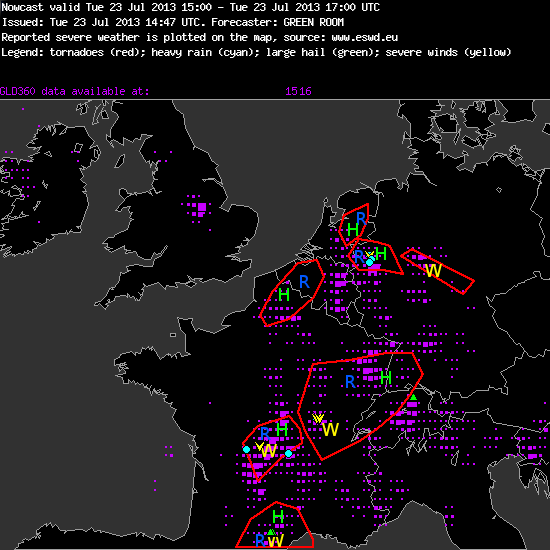Select the green H in the northernmost Netherlands polygon
The height and width of the screenshot is (550, 550).
click(x=353, y=230)
